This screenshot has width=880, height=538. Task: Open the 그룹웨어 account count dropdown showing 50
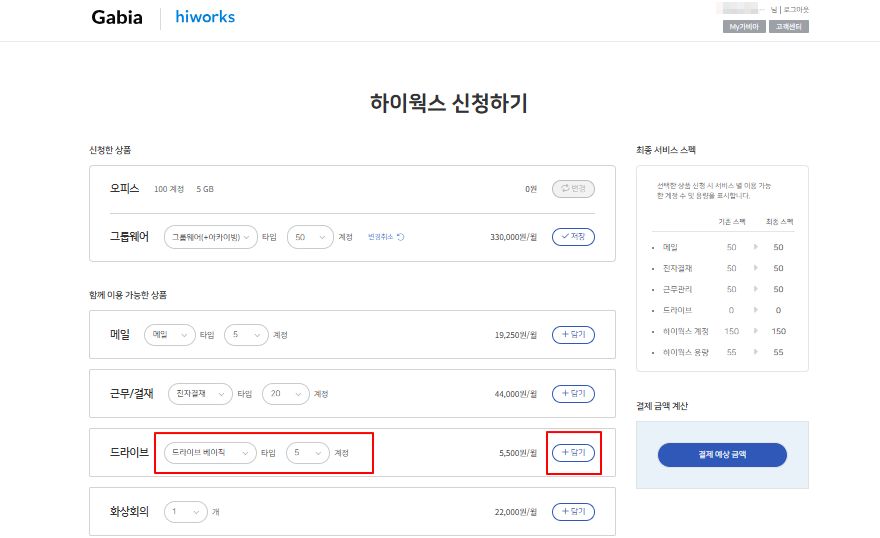[310, 237]
